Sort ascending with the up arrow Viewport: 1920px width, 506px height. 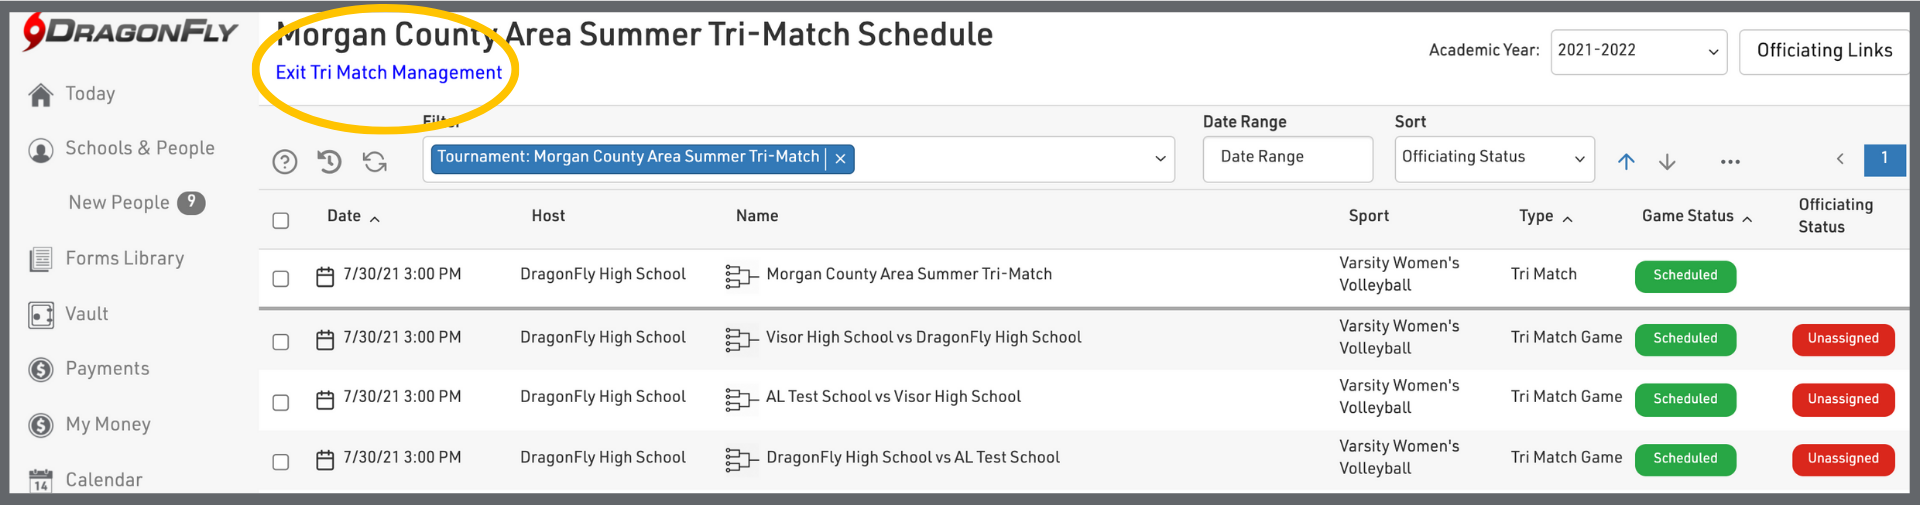(x=1626, y=162)
